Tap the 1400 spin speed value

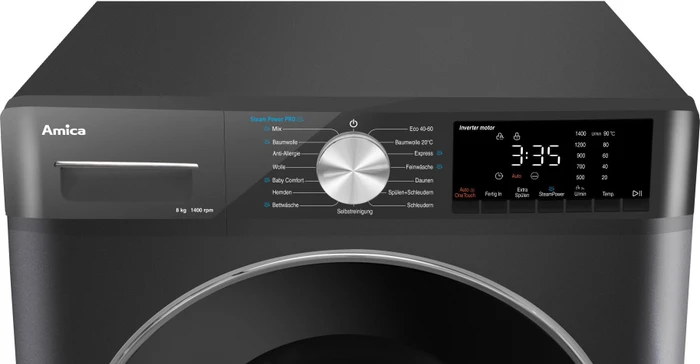[x=580, y=134]
